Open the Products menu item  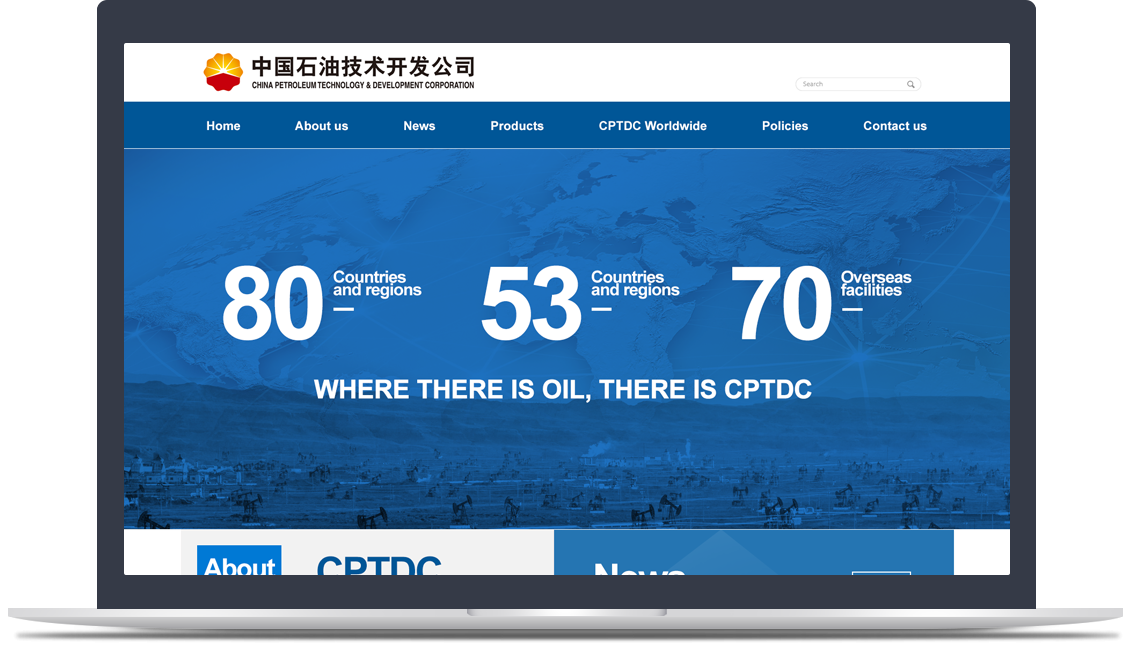click(517, 125)
